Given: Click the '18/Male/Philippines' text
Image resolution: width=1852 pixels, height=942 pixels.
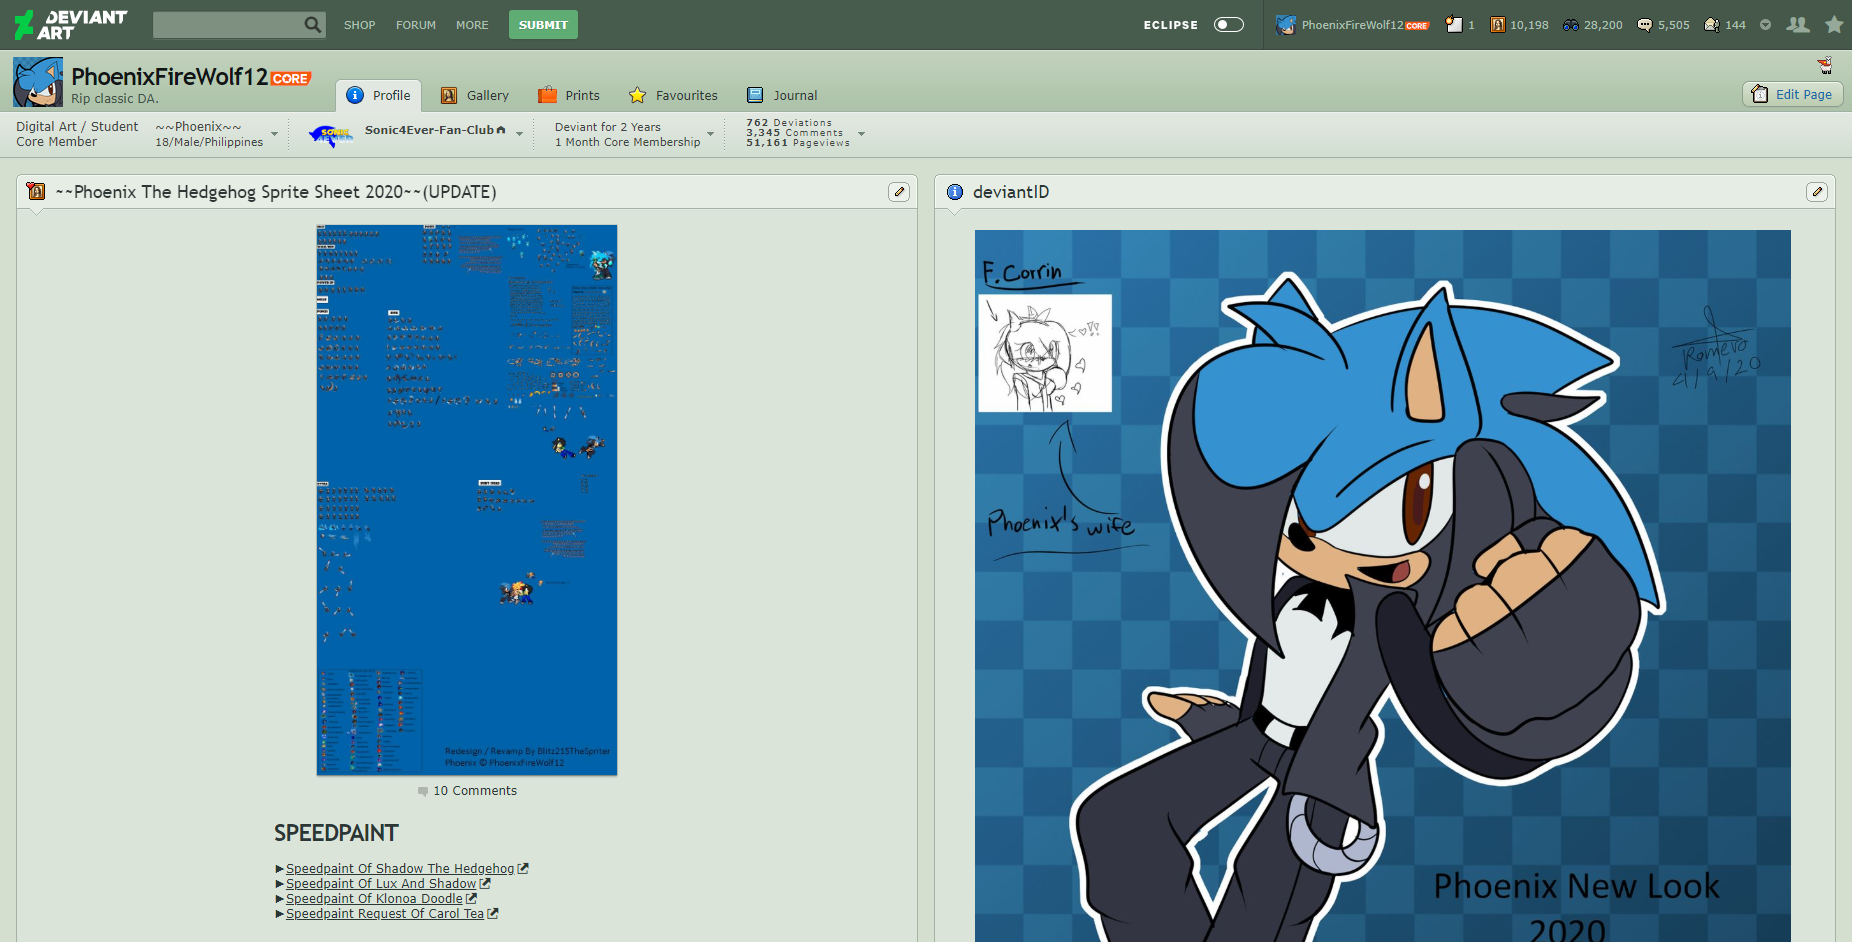Looking at the screenshot, I should [209, 142].
